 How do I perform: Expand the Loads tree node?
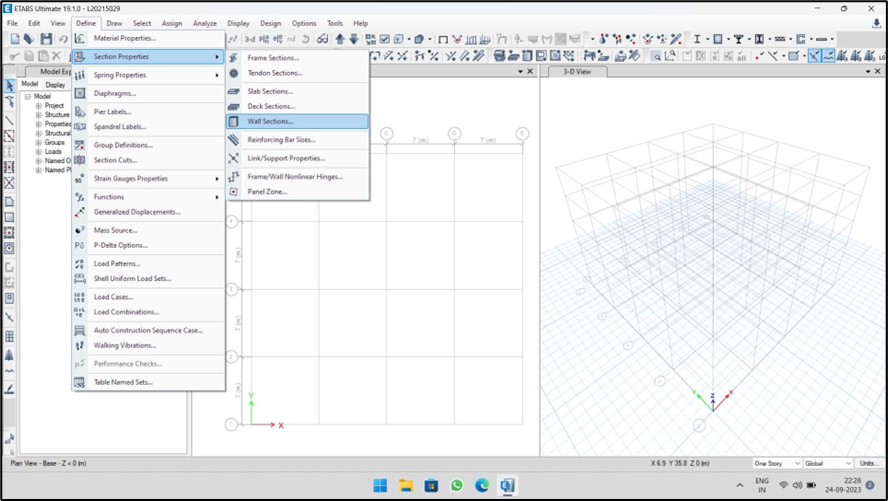click(x=39, y=152)
